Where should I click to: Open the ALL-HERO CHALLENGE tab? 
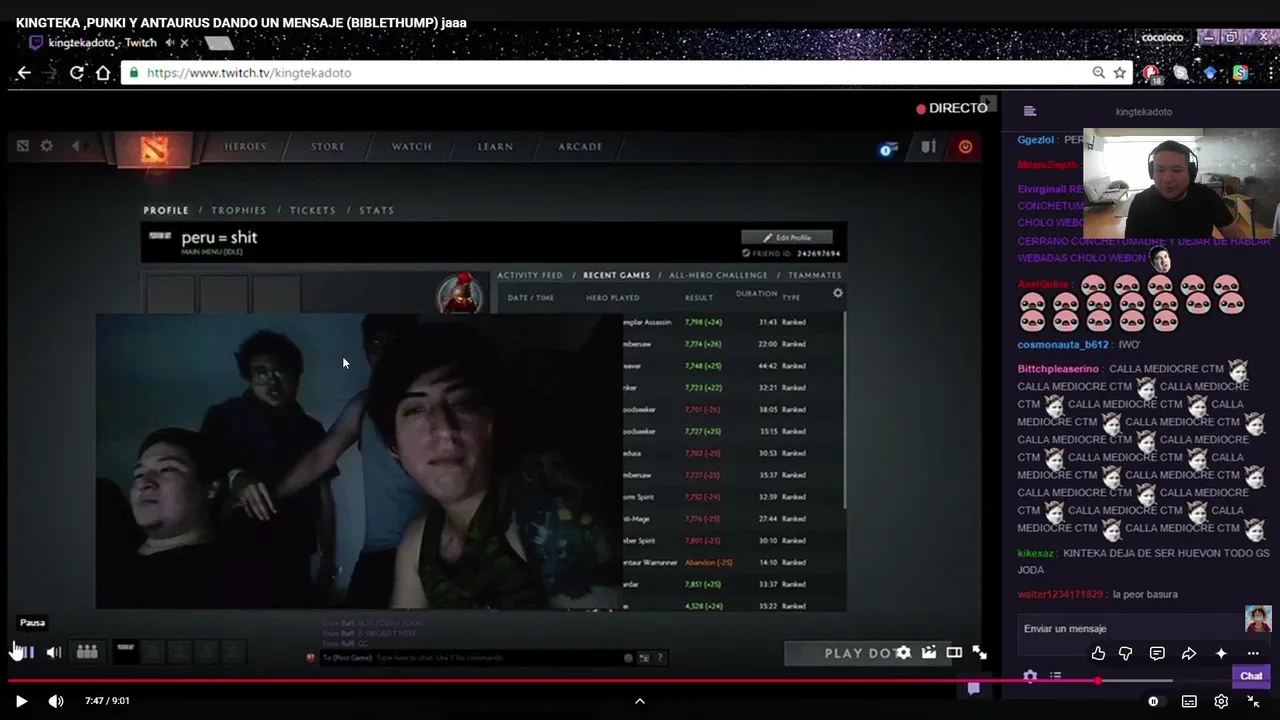(x=718, y=275)
